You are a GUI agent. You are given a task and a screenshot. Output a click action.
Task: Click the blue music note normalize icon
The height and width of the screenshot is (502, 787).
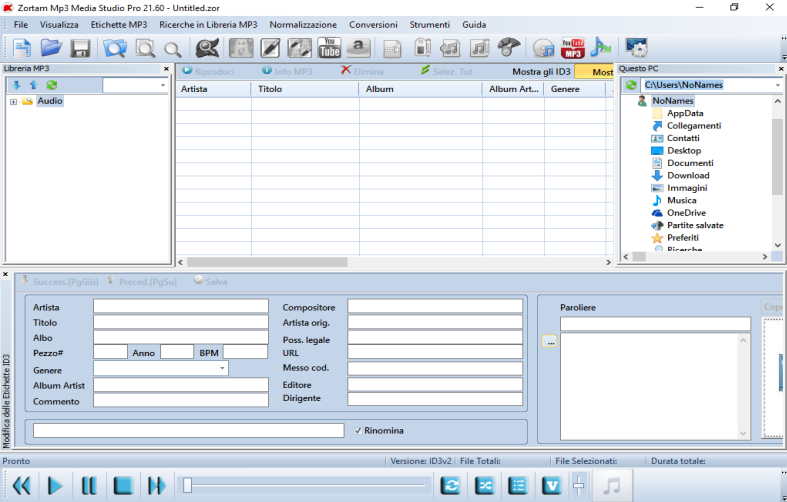tap(601, 48)
